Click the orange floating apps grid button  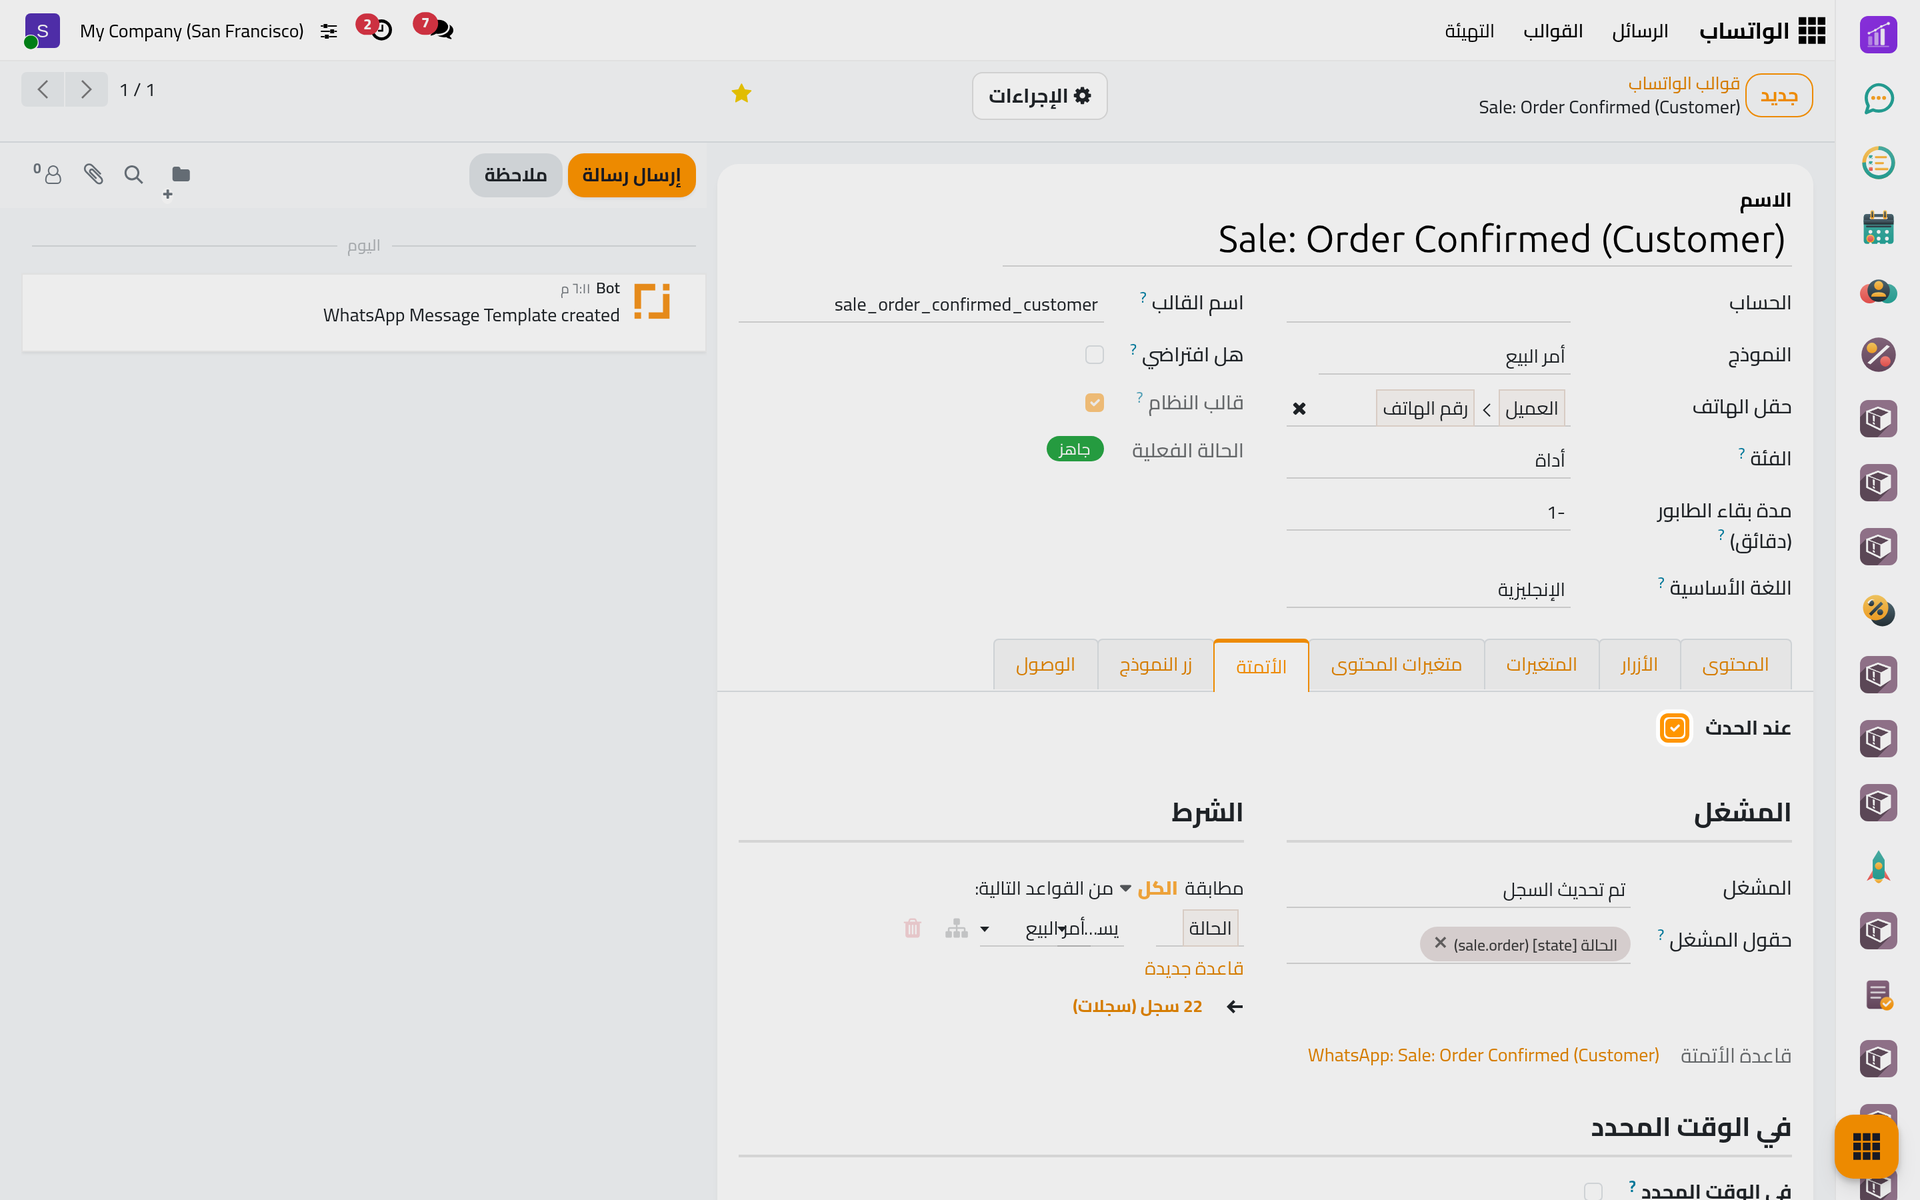pos(1866,1147)
